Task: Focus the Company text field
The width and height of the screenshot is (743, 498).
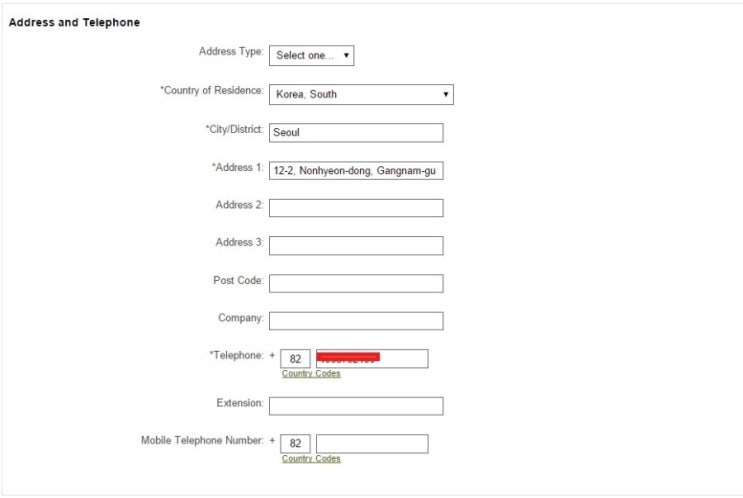Action: click(355, 321)
